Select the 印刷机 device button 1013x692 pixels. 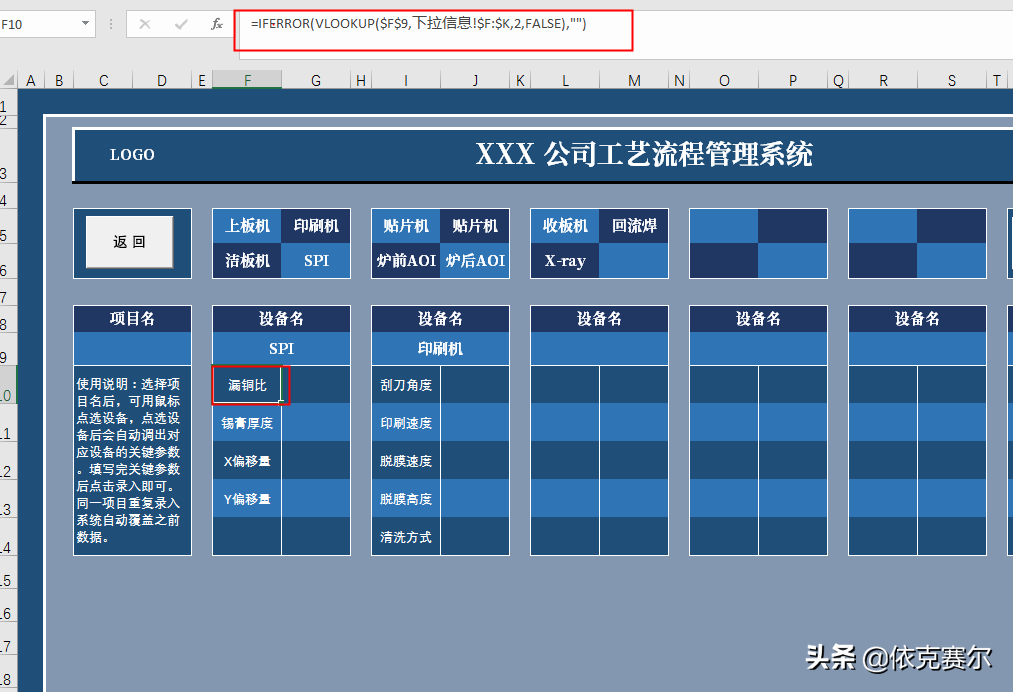(x=316, y=225)
